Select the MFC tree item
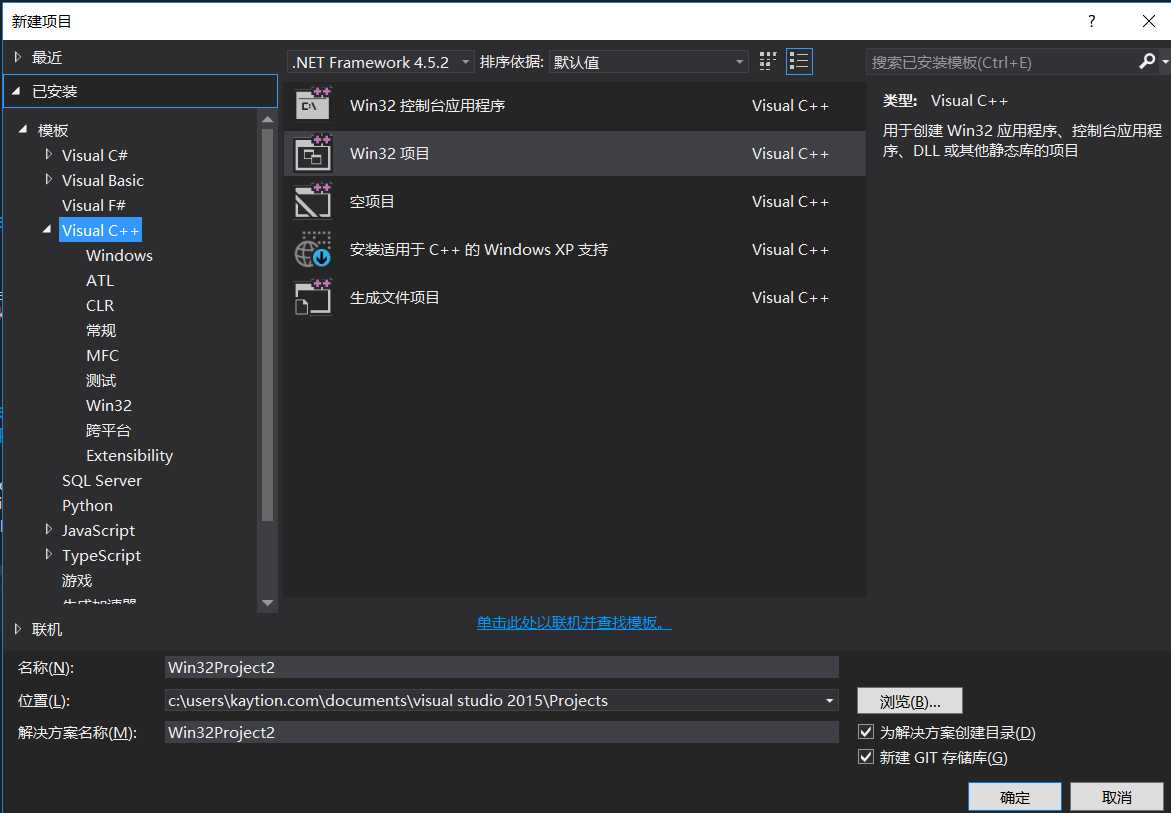This screenshot has height=813, width=1171. (x=102, y=355)
